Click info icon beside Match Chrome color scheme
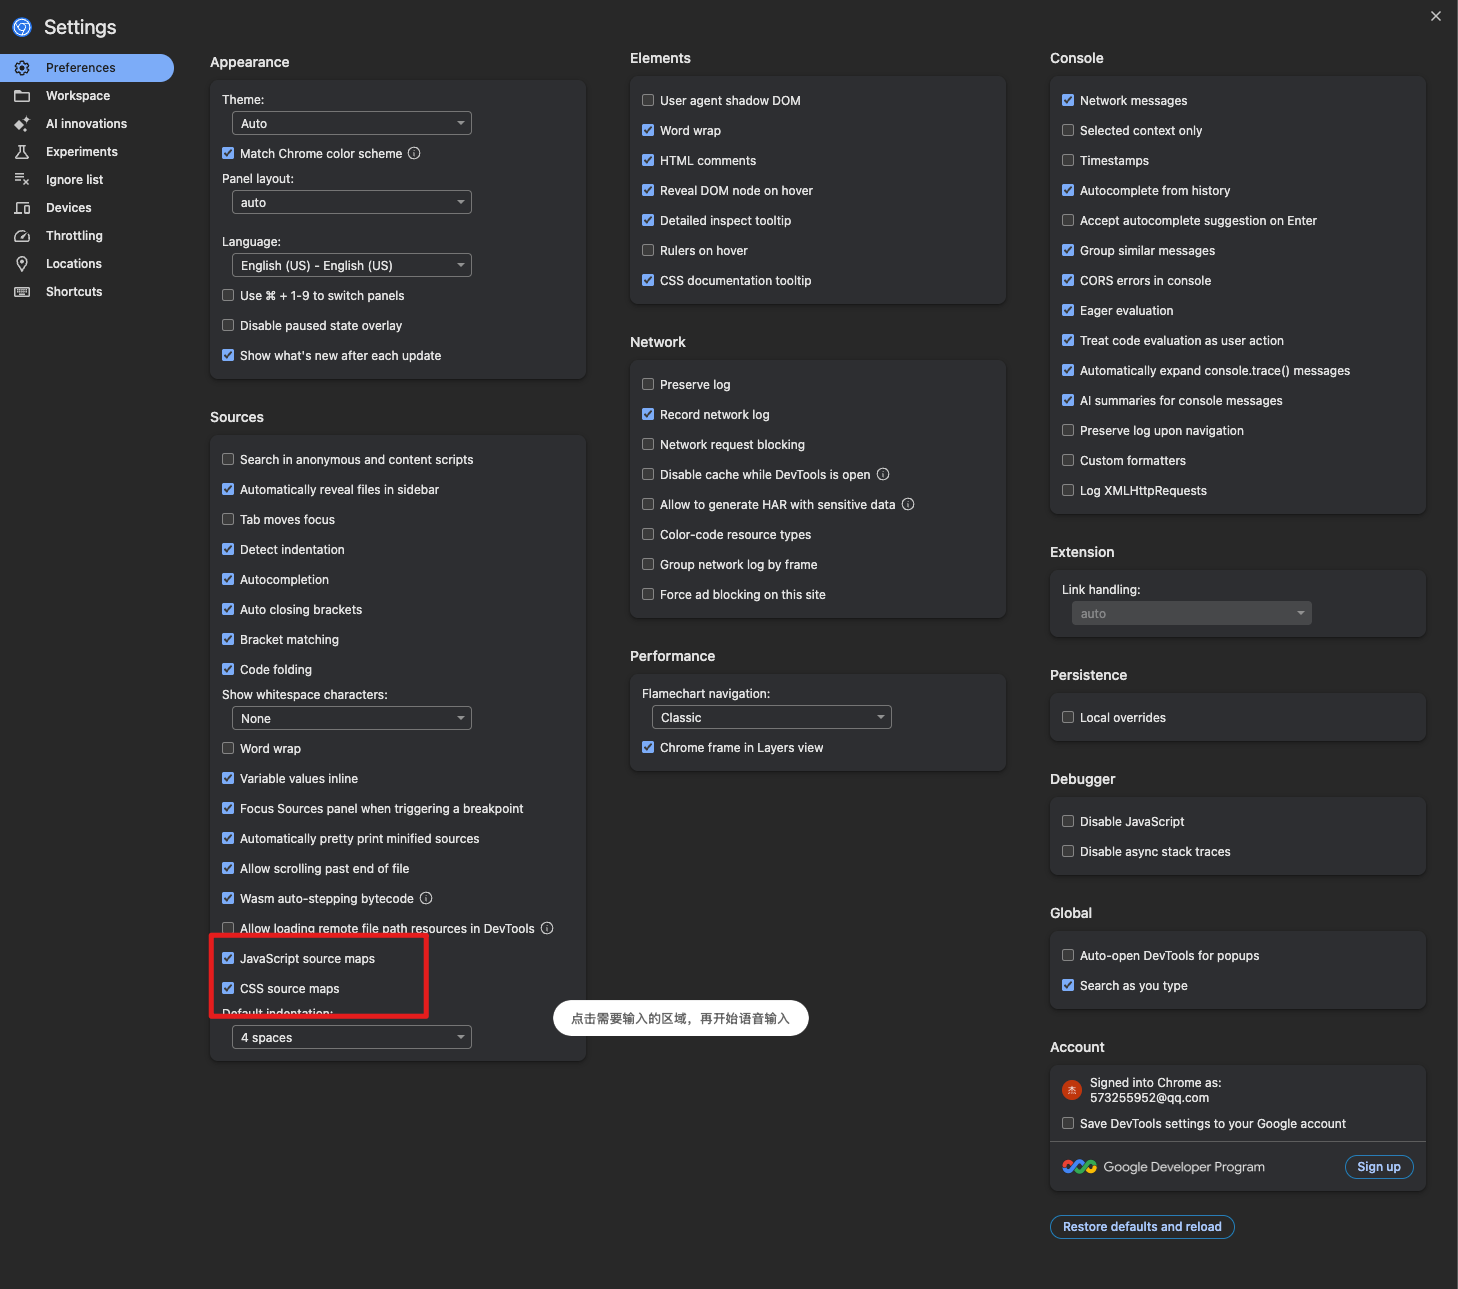Viewport: 1458px width, 1289px height. point(414,153)
